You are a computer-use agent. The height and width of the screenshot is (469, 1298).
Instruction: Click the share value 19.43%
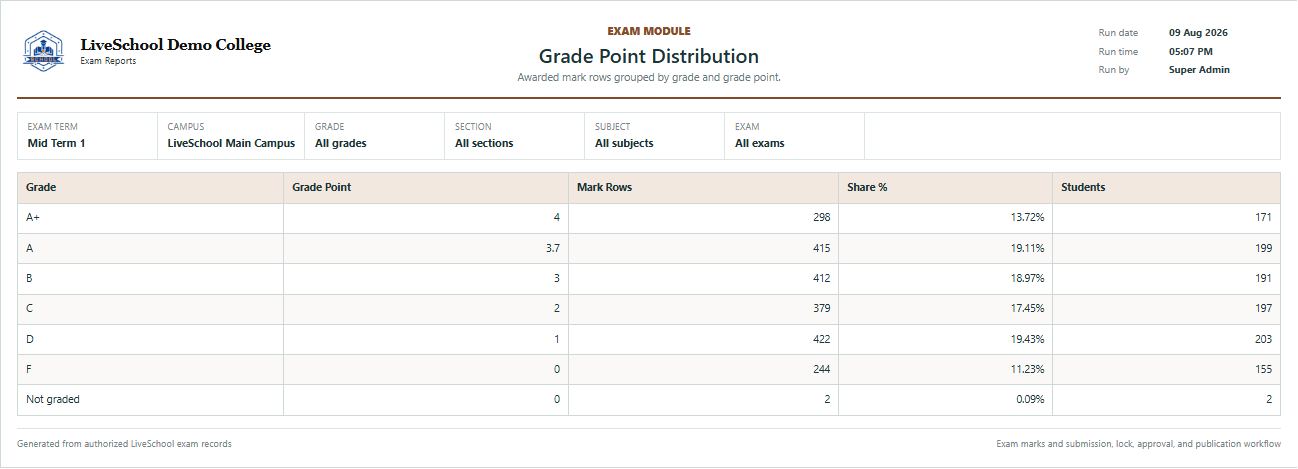click(x=1027, y=339)
